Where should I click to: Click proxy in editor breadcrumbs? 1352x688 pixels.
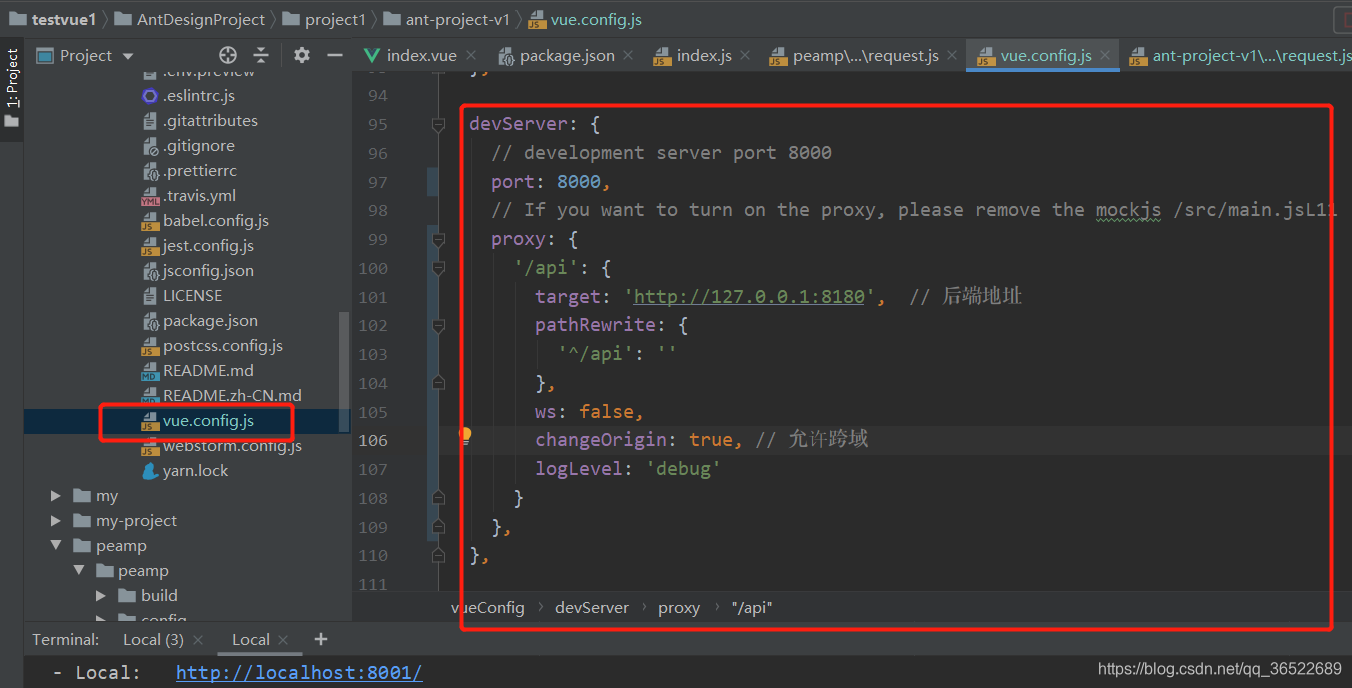[679, 608]
